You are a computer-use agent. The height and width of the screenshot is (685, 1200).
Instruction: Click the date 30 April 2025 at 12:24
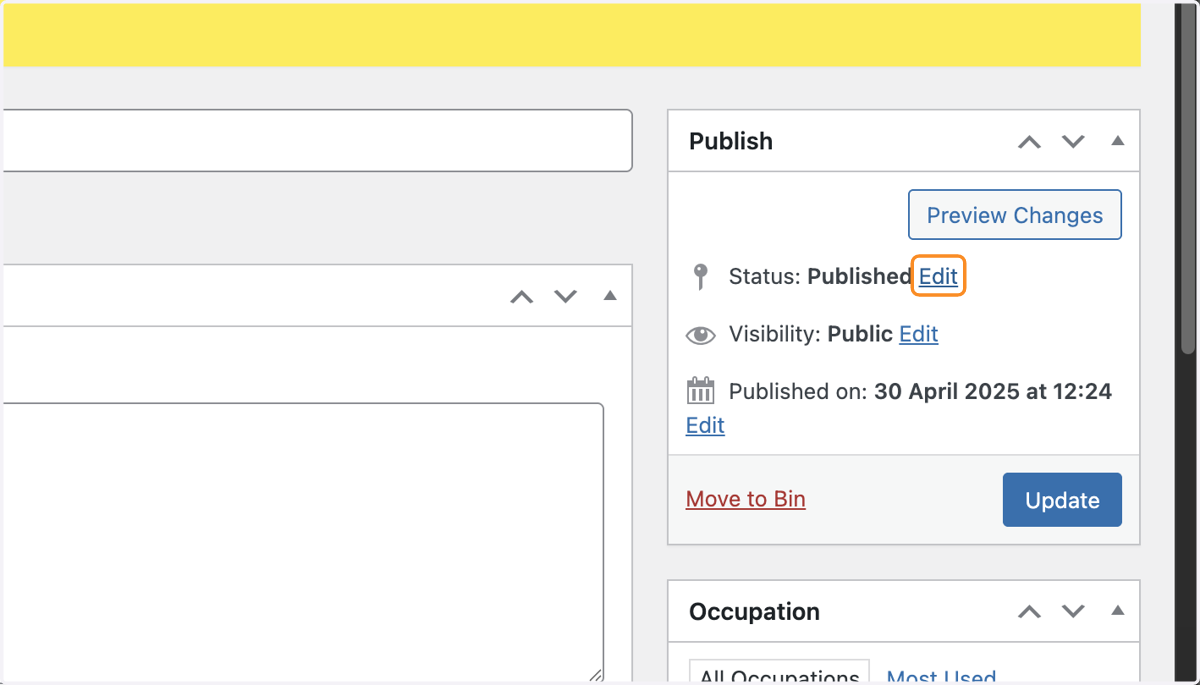coord(993,391)
